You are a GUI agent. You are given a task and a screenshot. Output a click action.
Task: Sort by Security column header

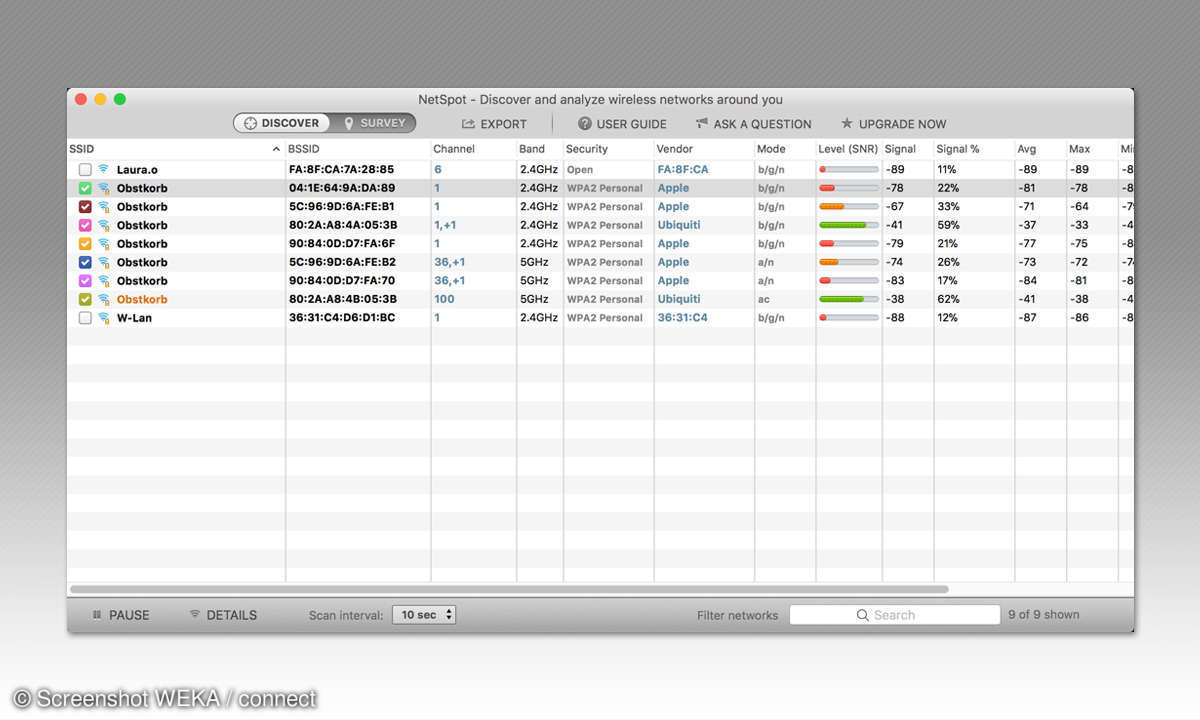click(609, 149)
